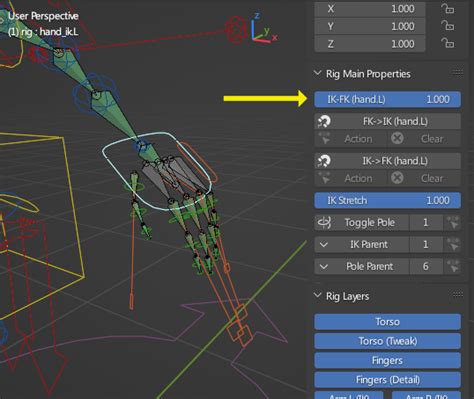The height and width of the screenshot is (399, 474).
Task: Click the FK->IK (hand.L) snap button
Action: coord(388,121)
